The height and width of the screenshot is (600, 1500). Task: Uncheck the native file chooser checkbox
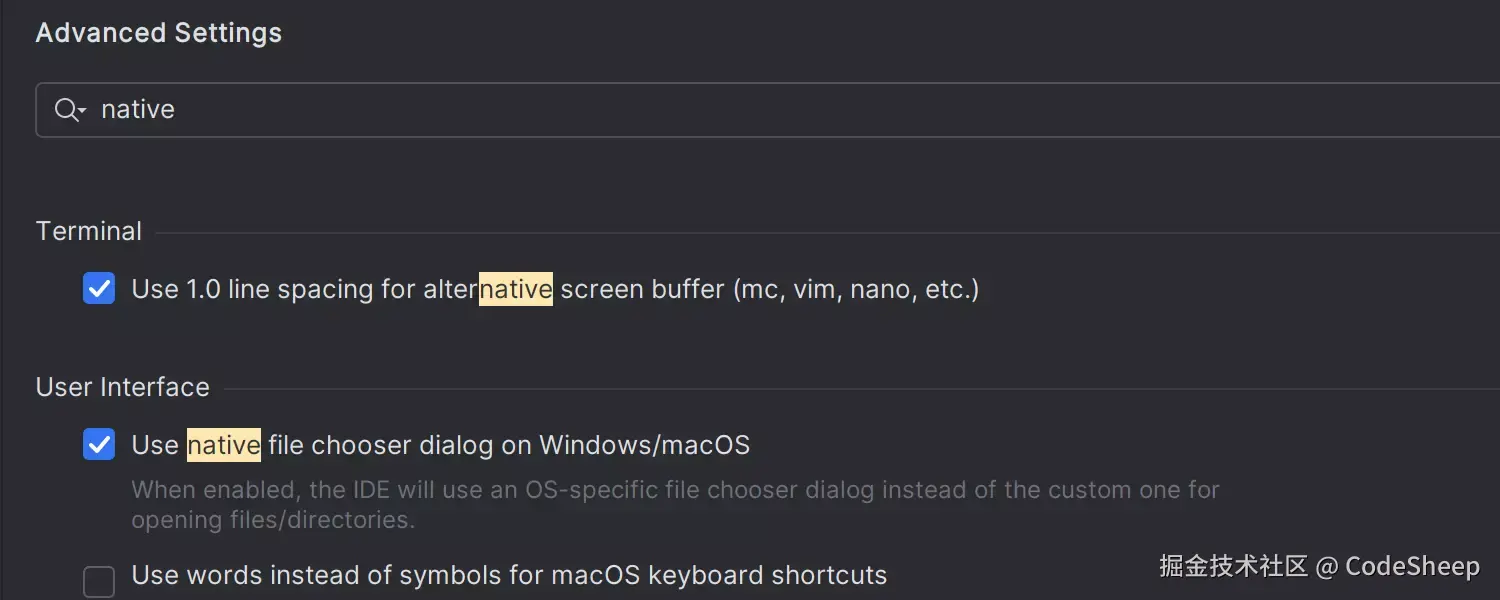click(99, 445)
